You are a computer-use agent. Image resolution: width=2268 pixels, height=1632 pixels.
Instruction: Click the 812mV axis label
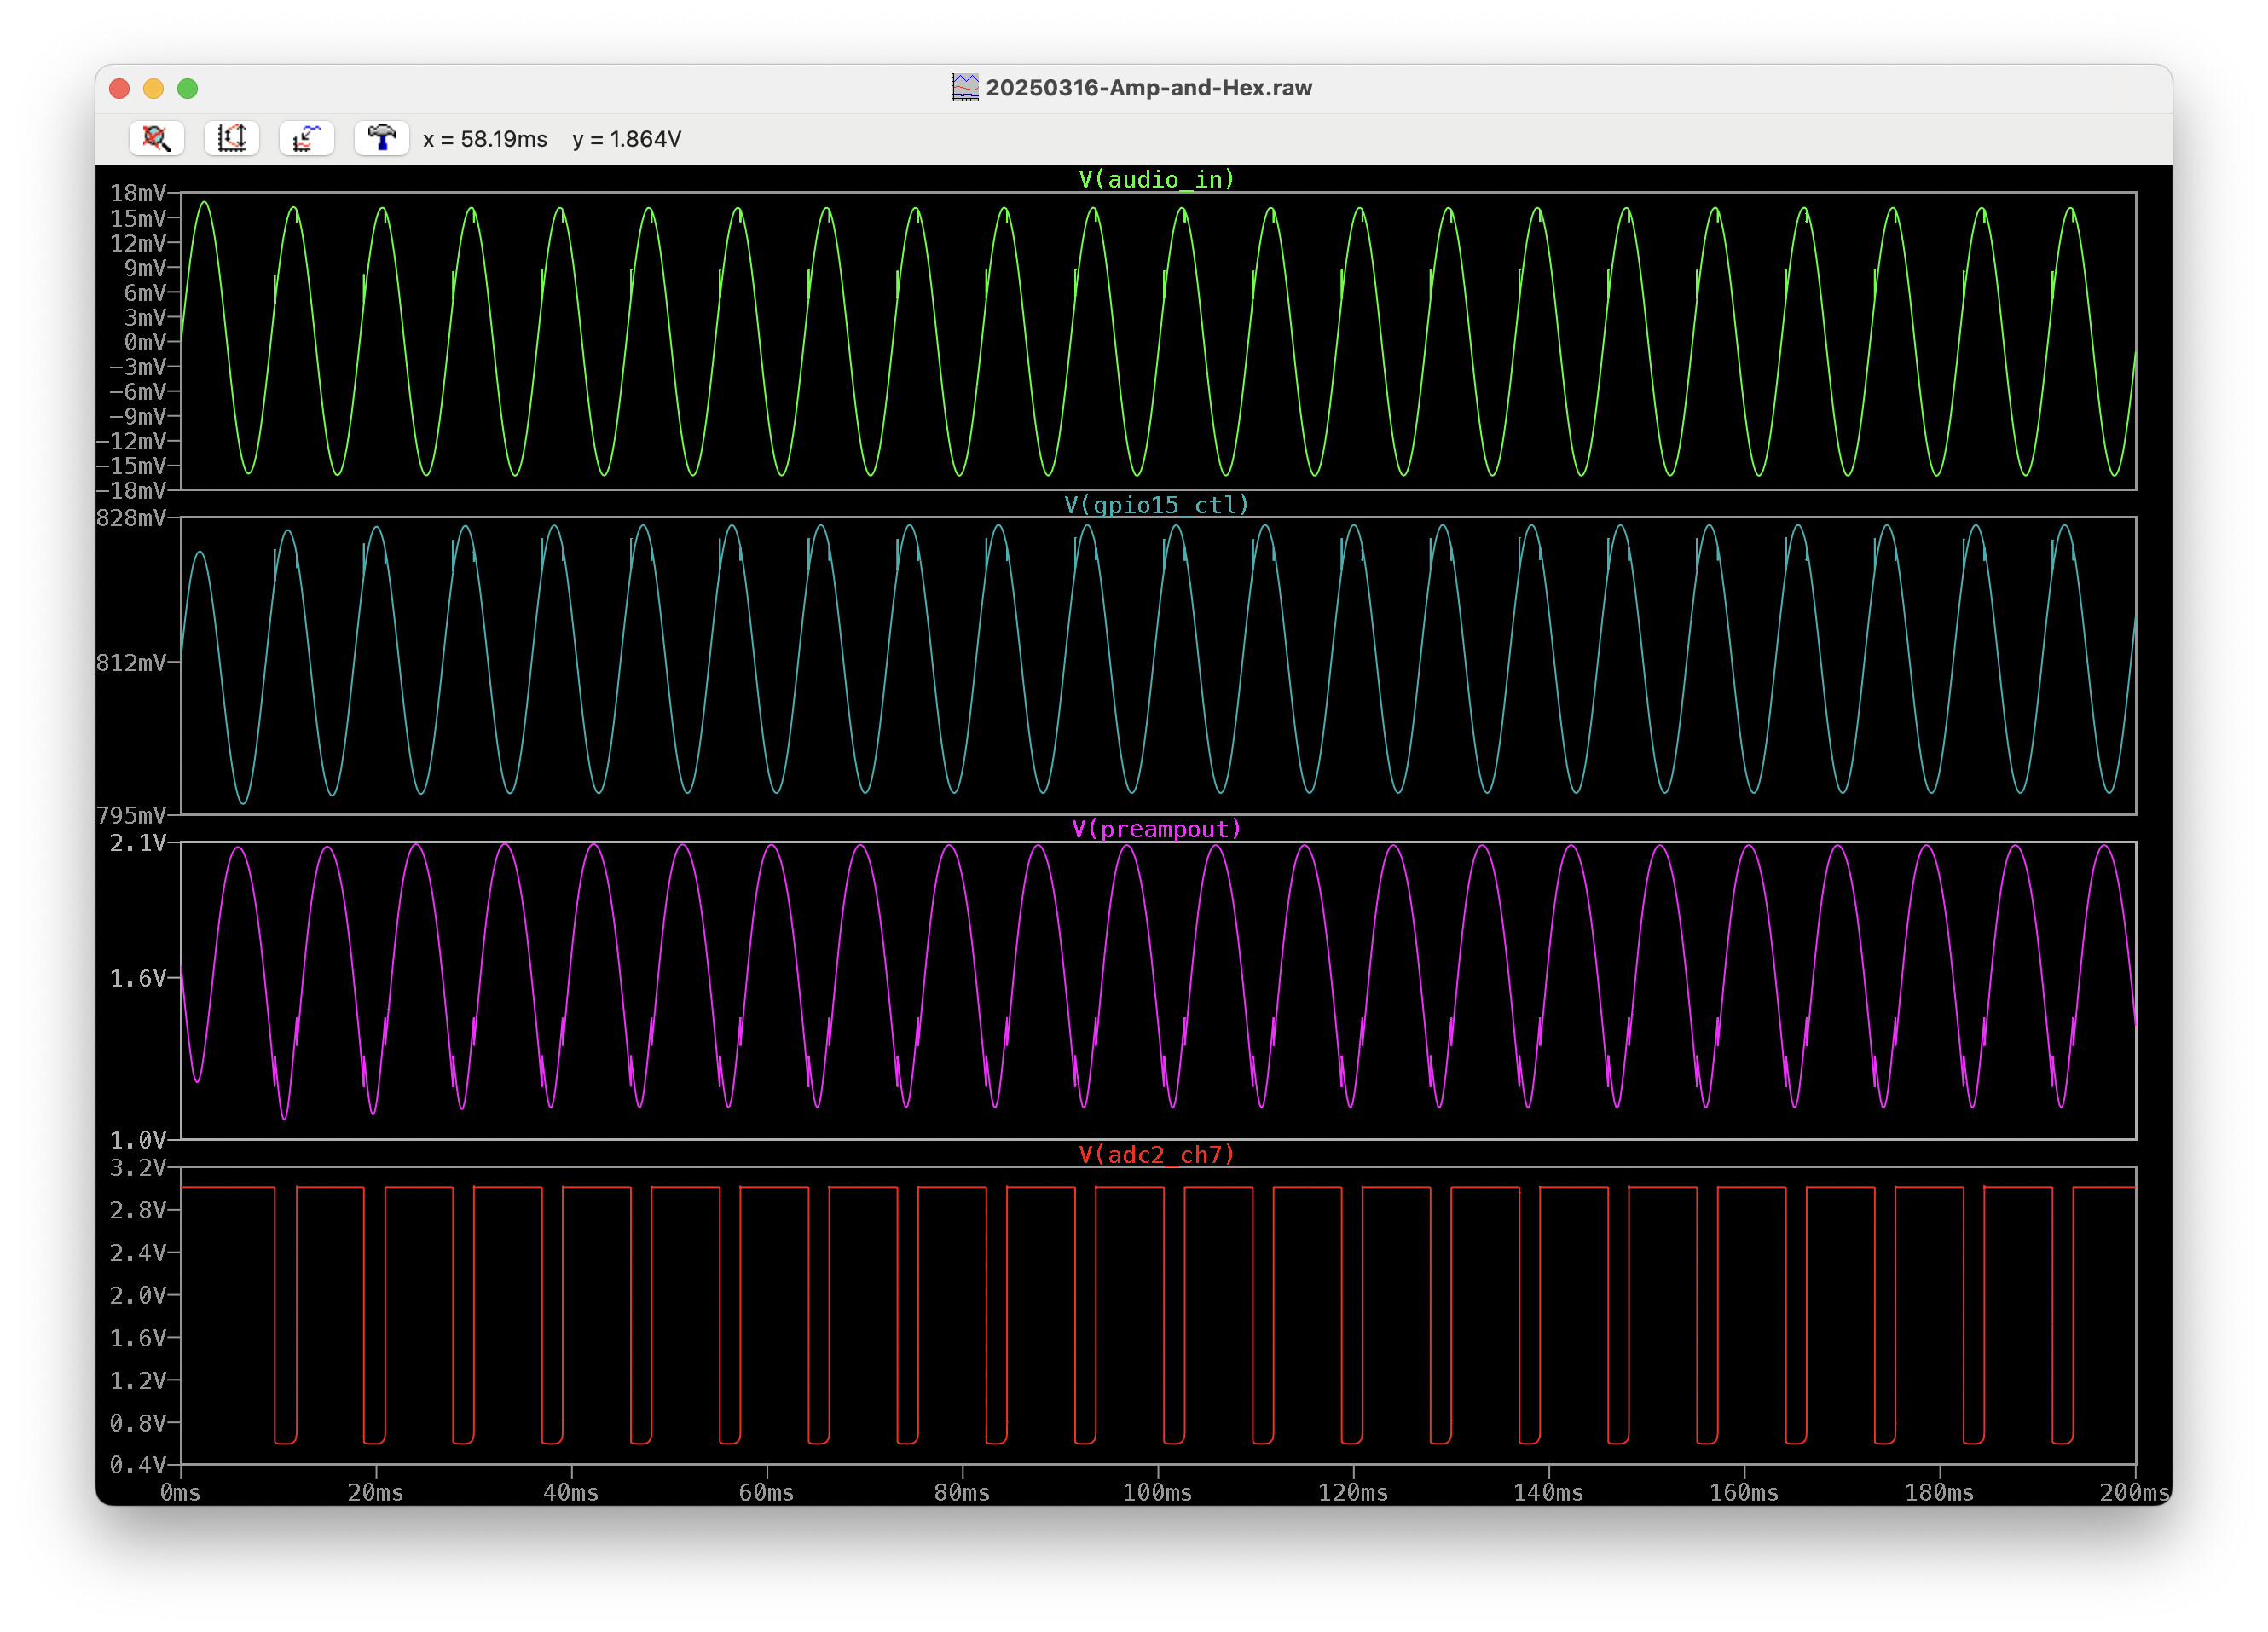click(131, 663)
